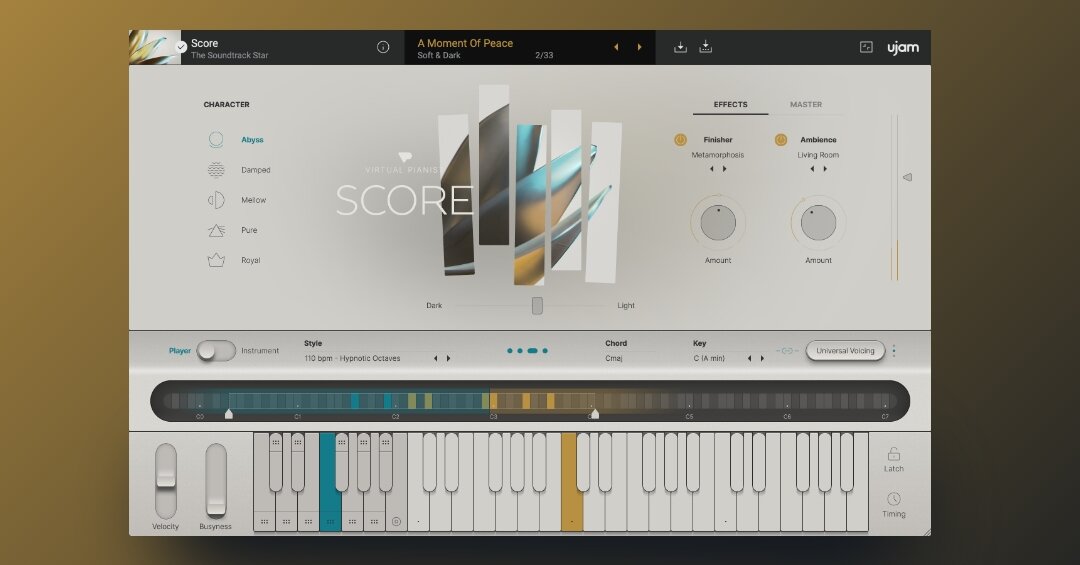Select previous Finisher mode arrow

(712, 169)
